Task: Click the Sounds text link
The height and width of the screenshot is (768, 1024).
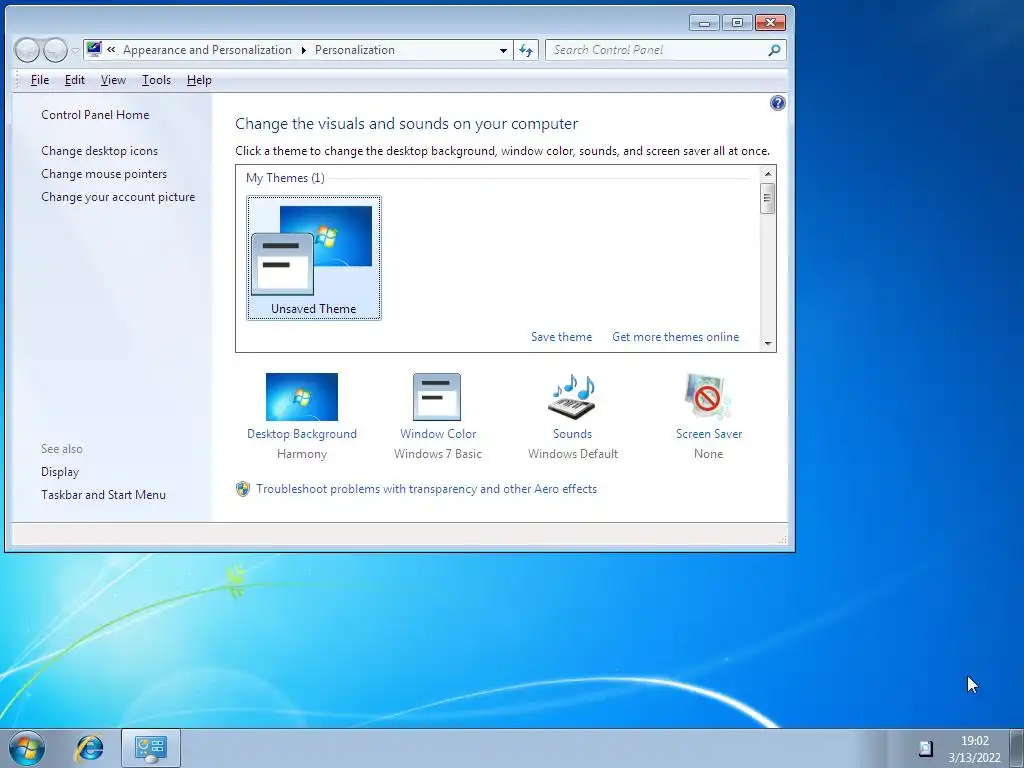Action: (572, 434)
